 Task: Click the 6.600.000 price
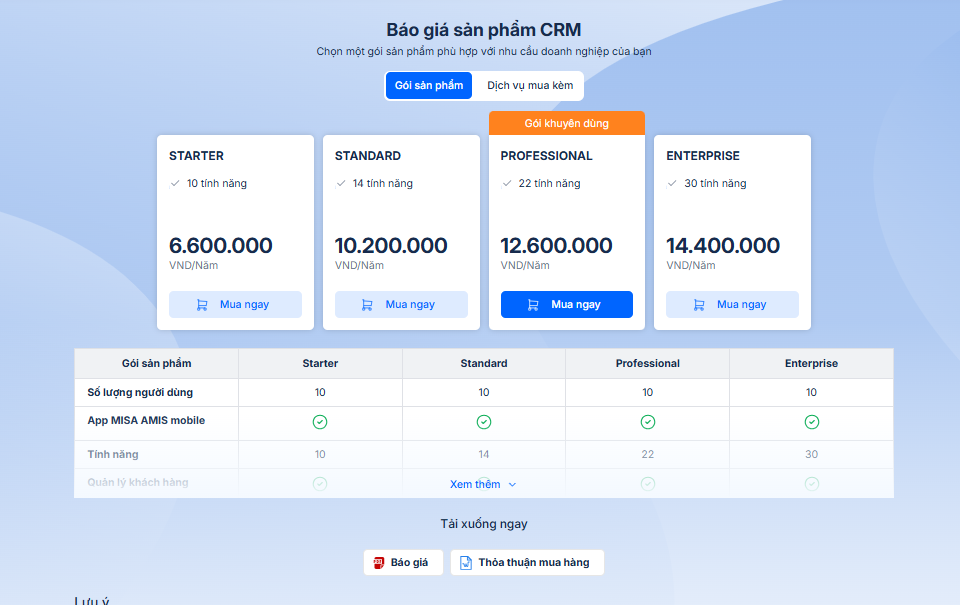click(220, 246)
